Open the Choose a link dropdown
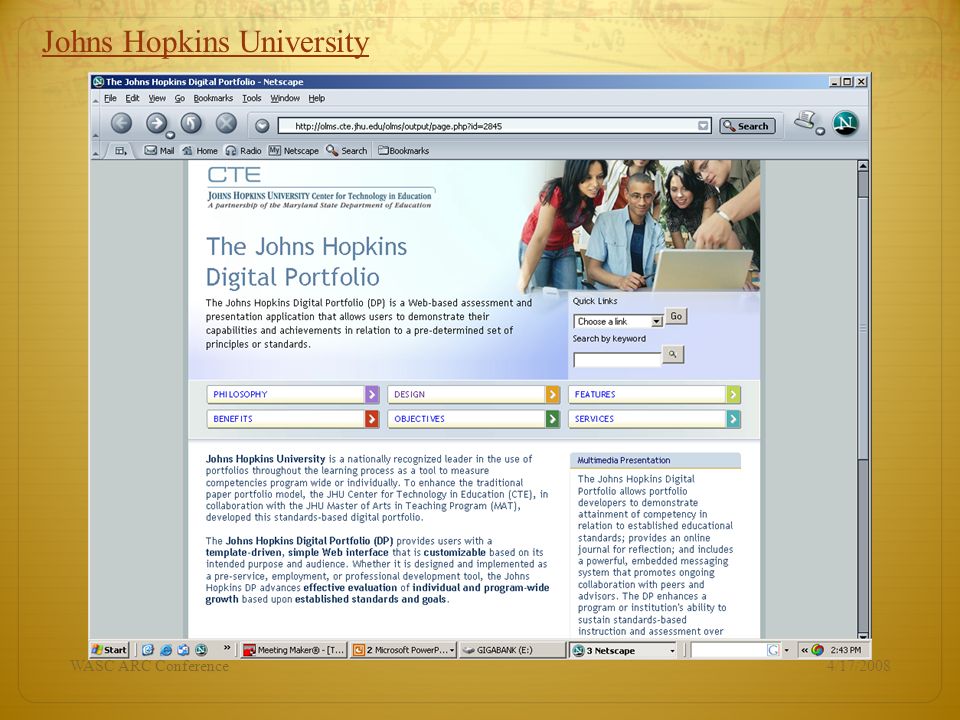The image size is (960, 720). click(x=618, y=321)
